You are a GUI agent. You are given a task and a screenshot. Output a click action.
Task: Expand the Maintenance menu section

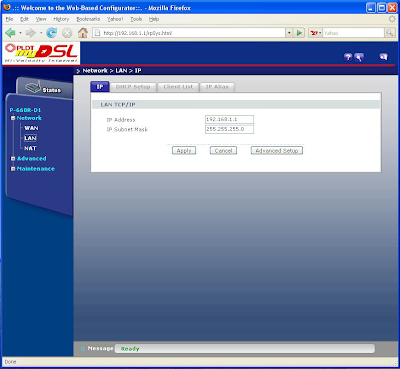(13, 169)
